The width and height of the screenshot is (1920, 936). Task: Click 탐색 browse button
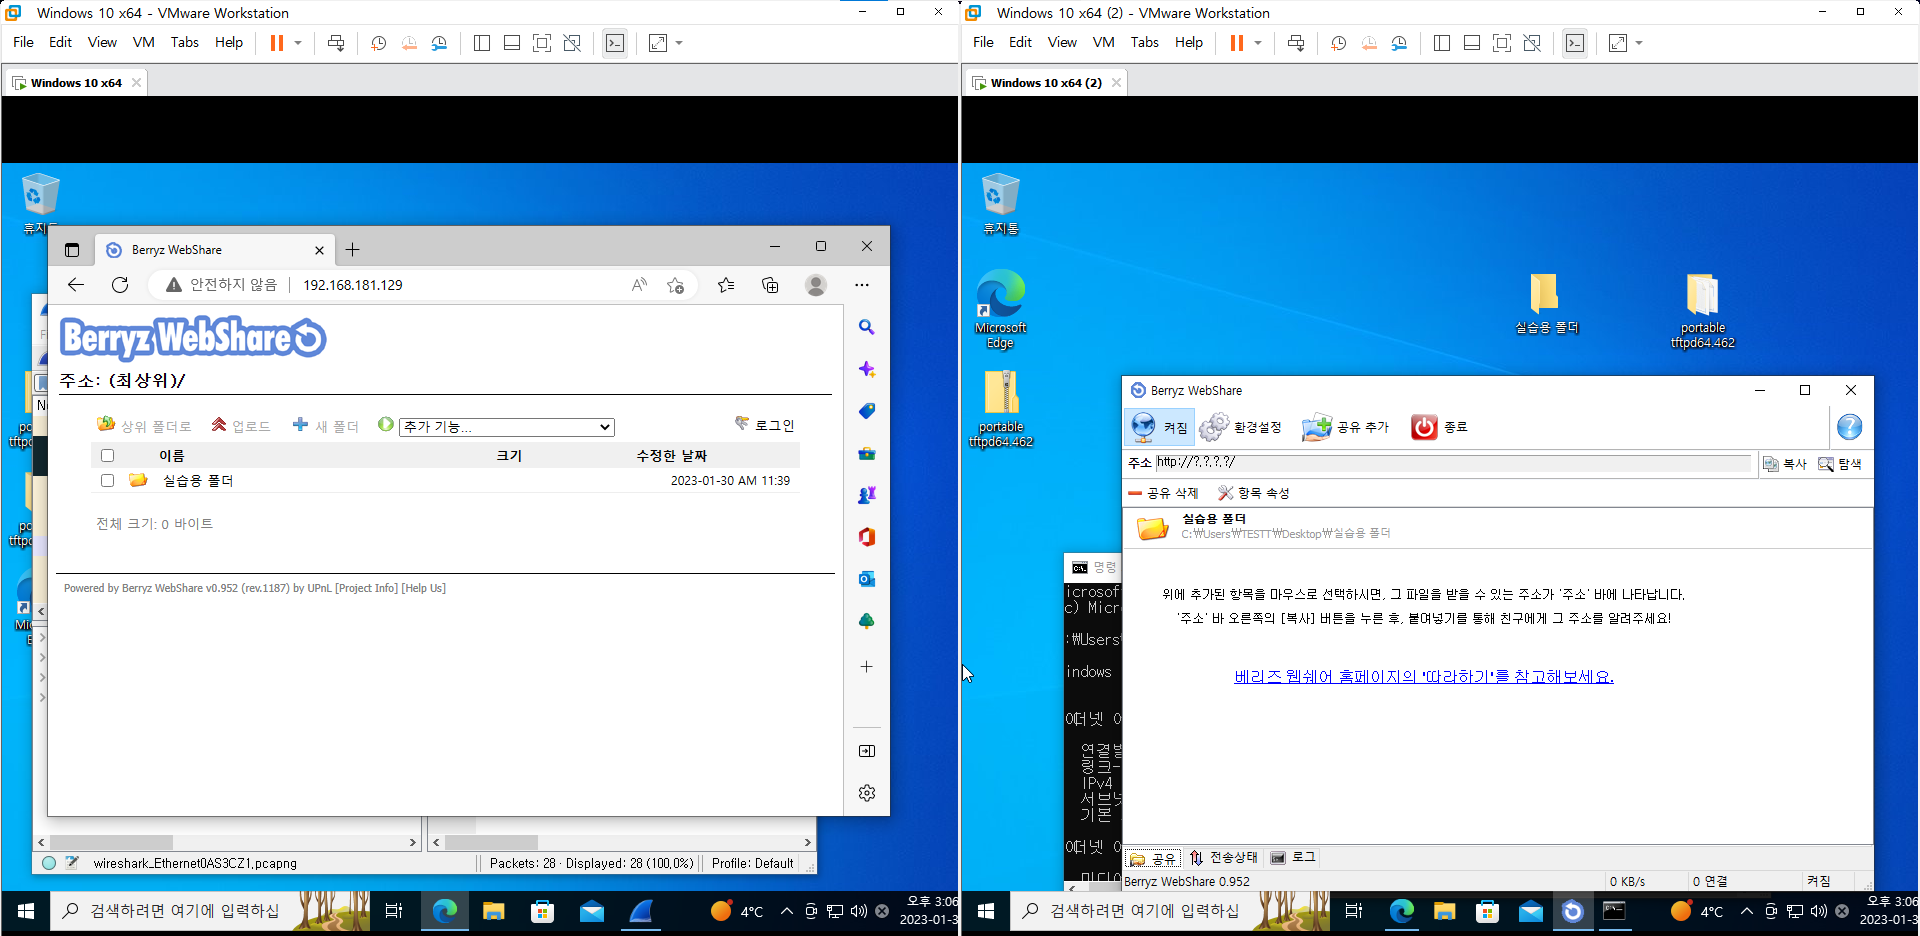(1840, 464)
